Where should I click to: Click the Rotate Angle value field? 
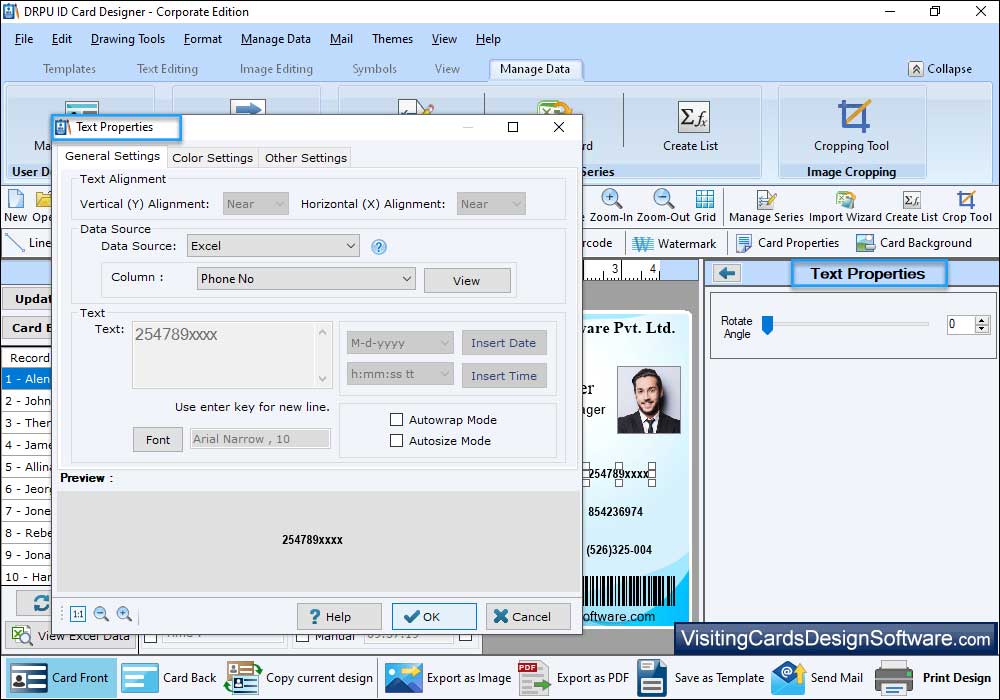(x=960, y=324)
